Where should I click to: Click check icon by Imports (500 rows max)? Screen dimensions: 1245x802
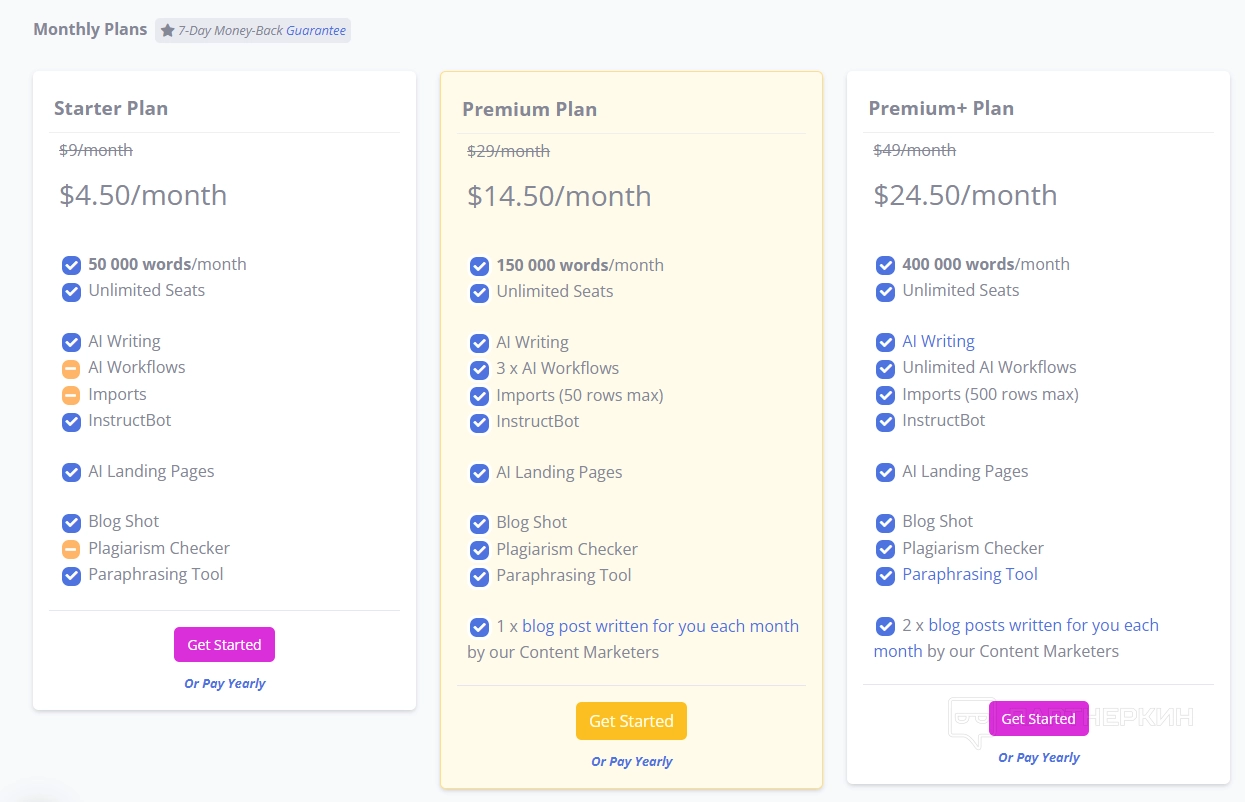click(885, 395)
